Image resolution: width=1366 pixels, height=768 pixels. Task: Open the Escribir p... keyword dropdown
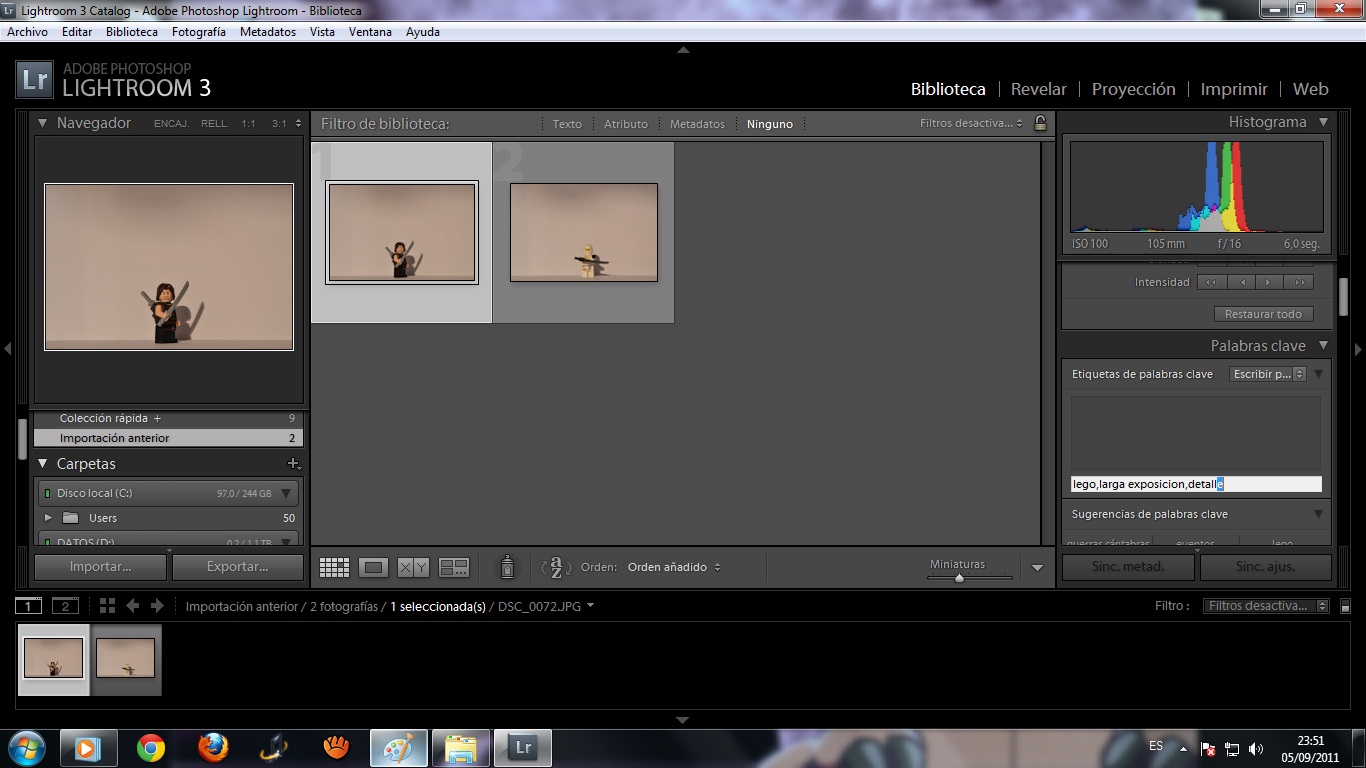coord(1268,374)
